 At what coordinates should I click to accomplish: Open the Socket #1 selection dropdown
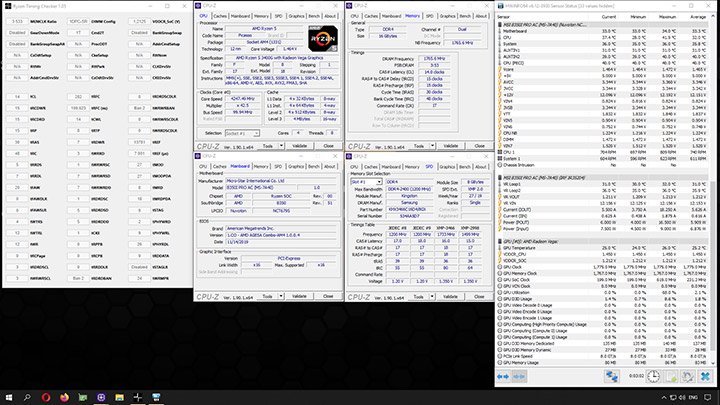point(242,133)
